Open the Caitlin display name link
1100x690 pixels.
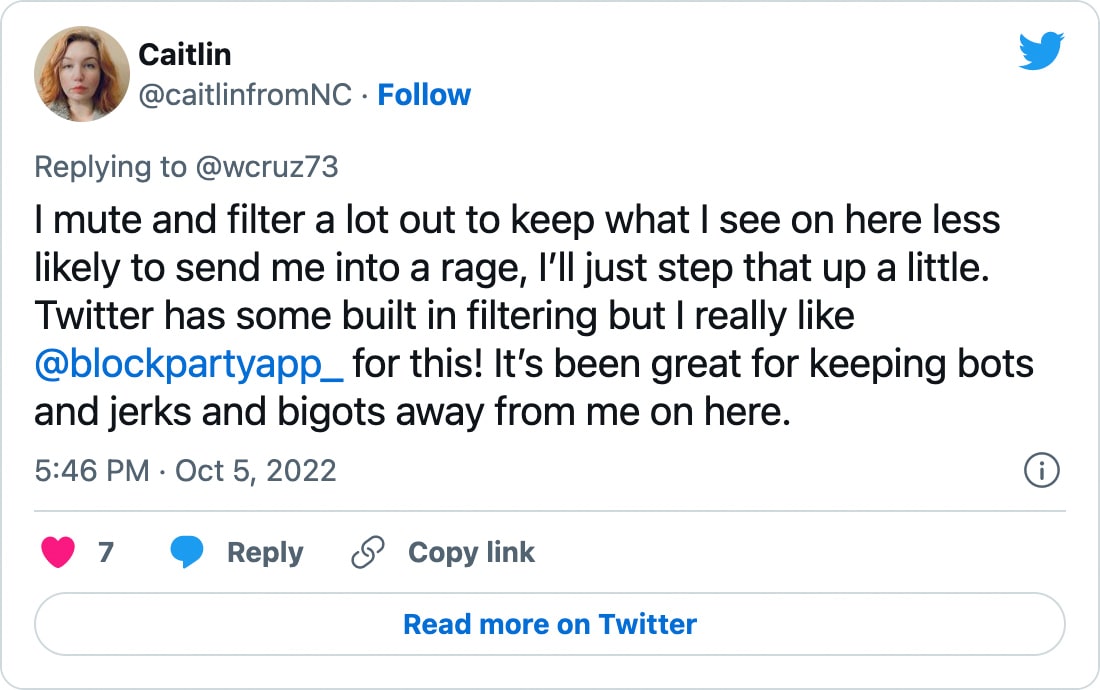(x=185, y=54)
